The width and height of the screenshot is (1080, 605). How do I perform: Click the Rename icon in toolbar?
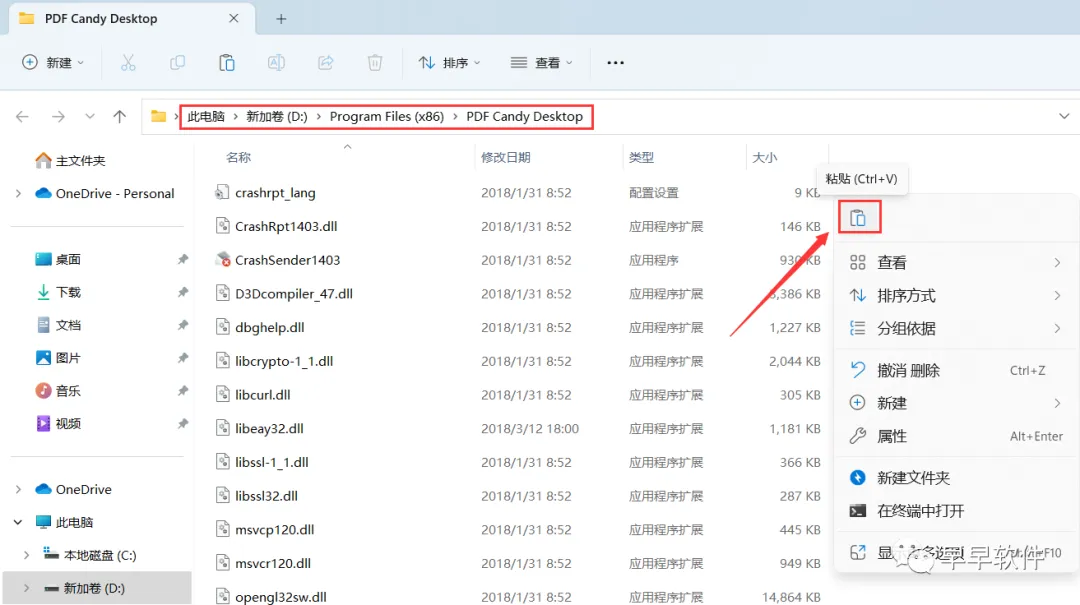point(276,63)
